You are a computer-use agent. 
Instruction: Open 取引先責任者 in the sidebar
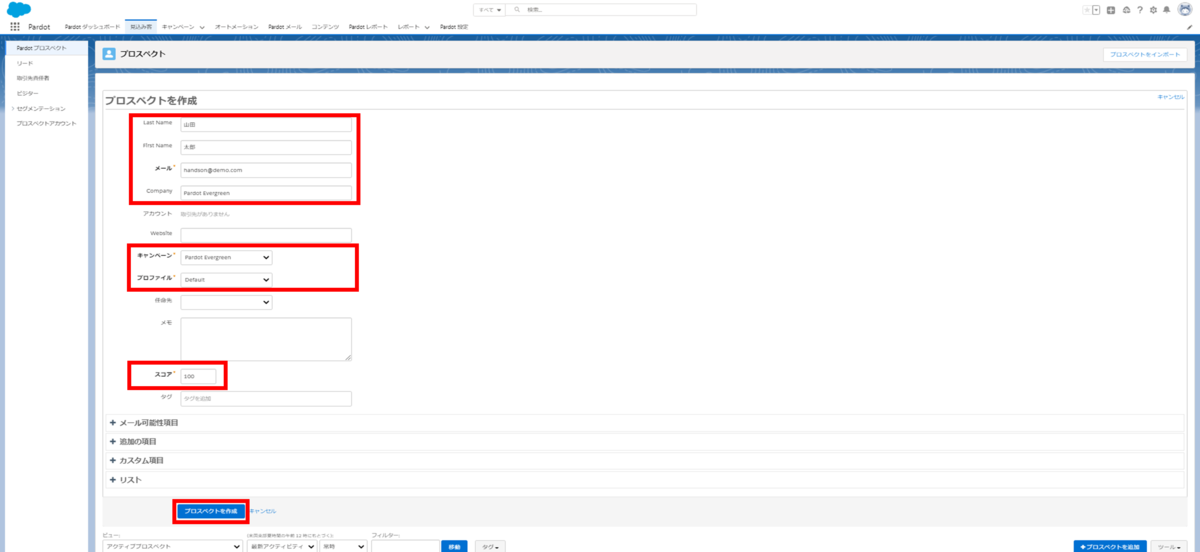(x=33, y=78)
